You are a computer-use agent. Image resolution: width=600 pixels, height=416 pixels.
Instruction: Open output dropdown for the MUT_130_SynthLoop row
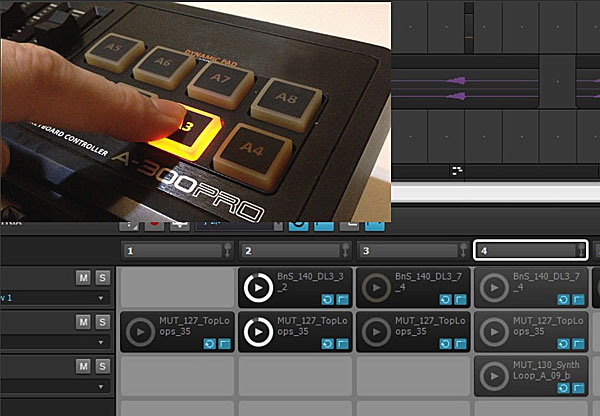coord(101,387)
